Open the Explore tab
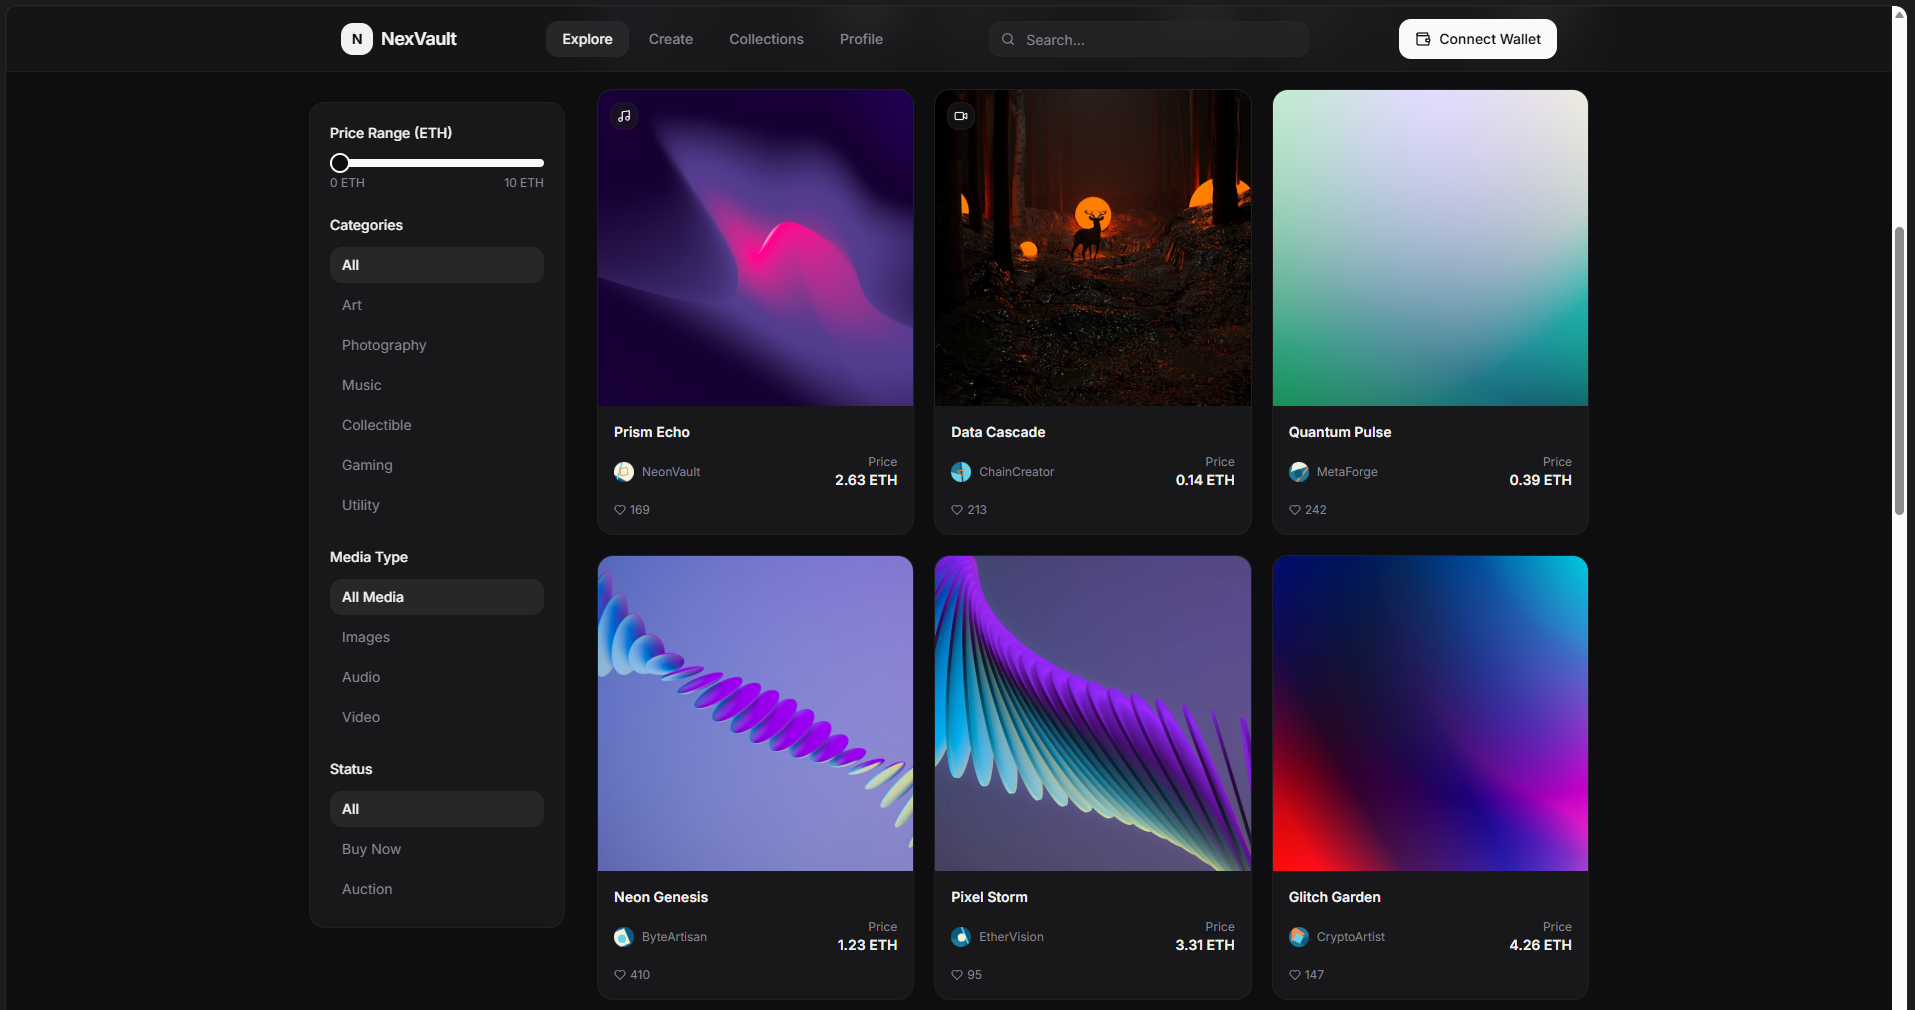1915x1010 pixels. 587,39
